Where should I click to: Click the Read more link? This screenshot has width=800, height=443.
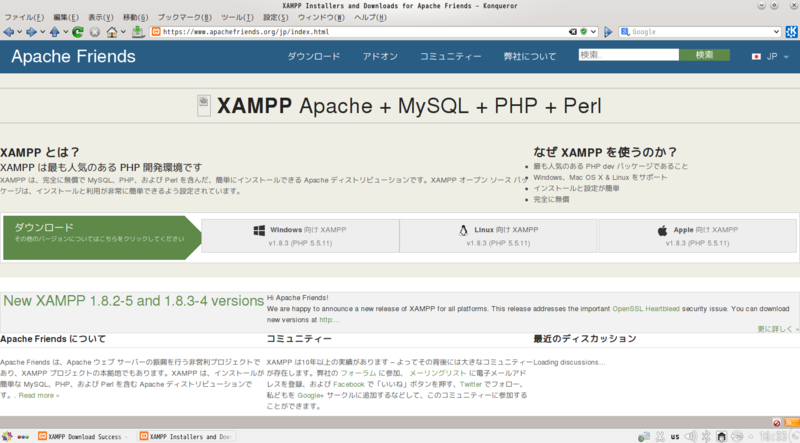(39, 396)
